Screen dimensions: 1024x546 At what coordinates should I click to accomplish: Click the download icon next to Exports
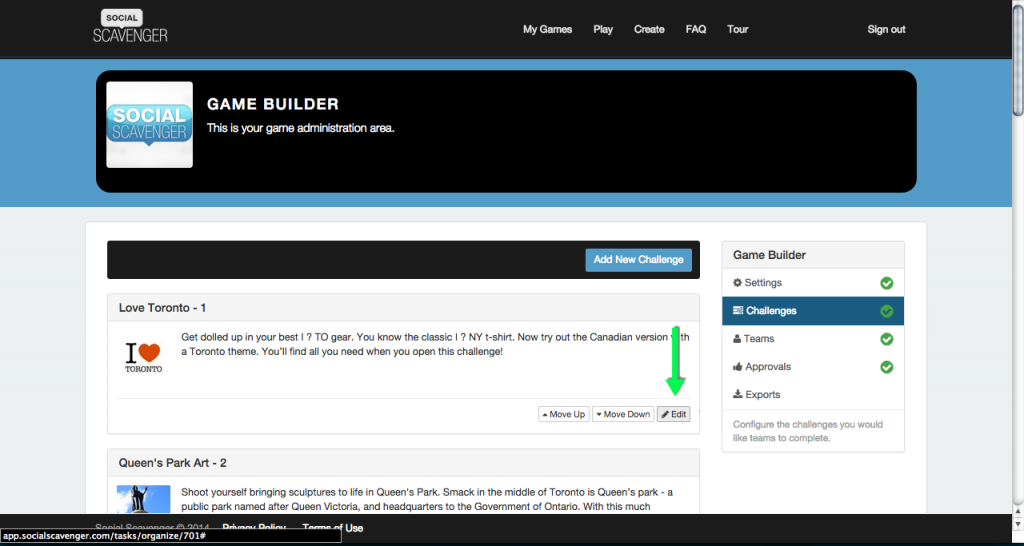738,394
